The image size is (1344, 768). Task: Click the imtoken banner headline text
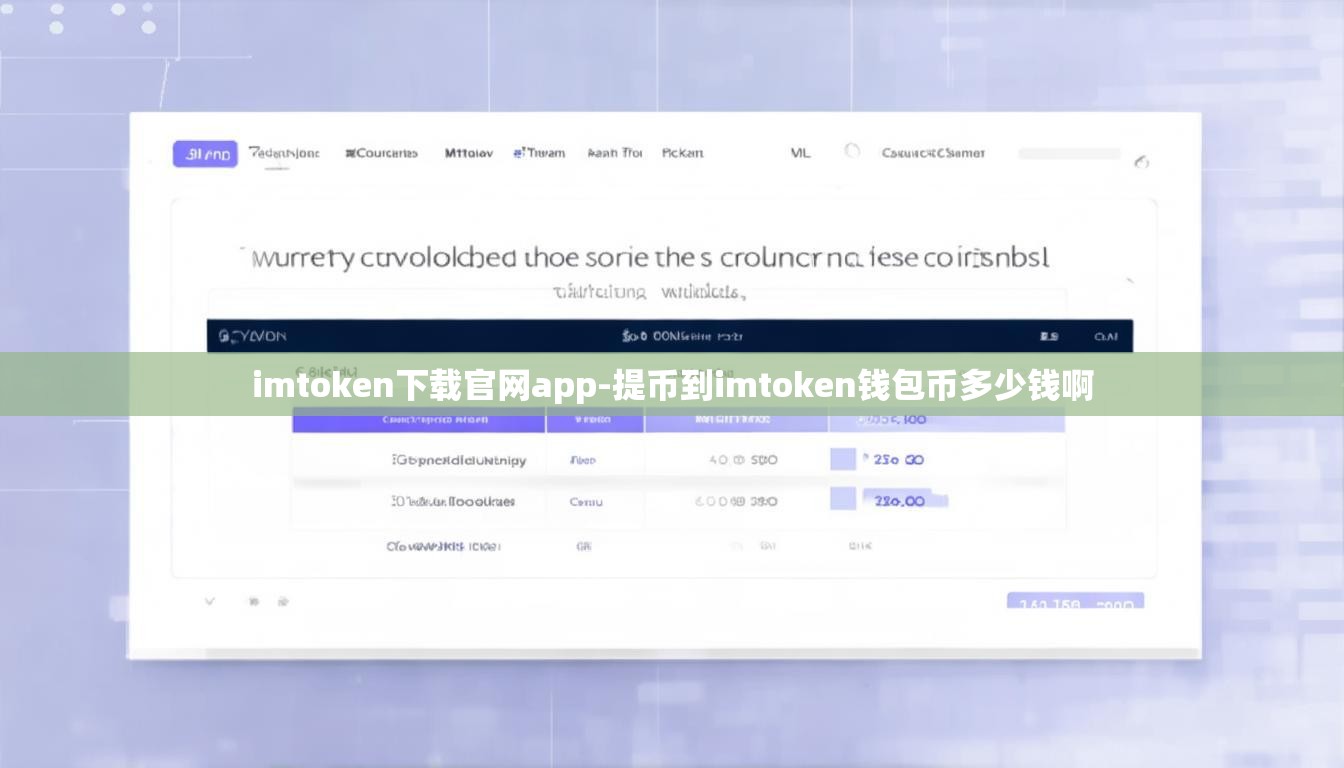point(672,385)
